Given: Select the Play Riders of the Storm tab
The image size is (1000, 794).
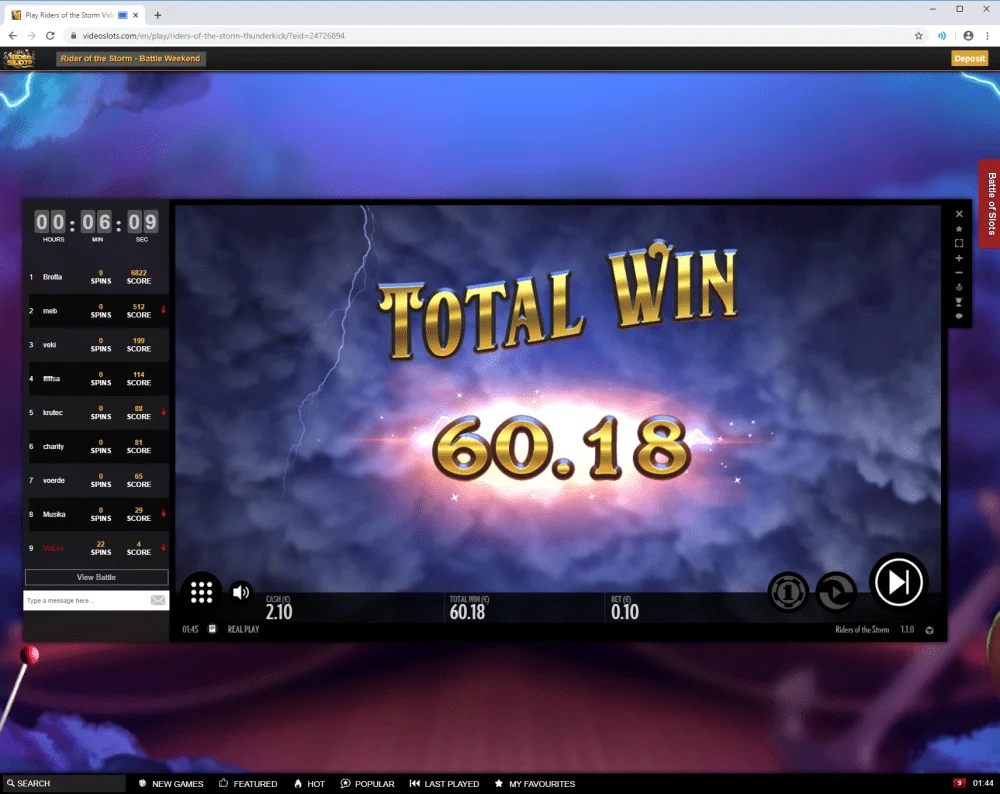Looking at the screenshot, I should point(75,15).
